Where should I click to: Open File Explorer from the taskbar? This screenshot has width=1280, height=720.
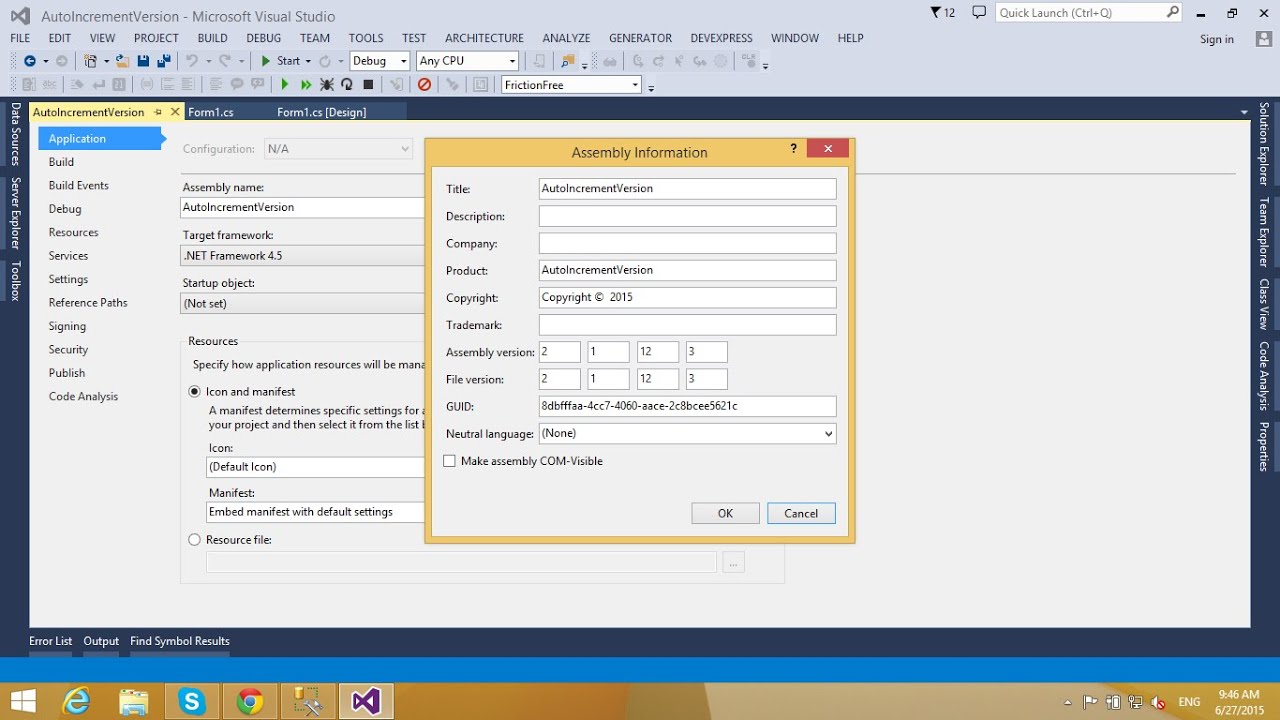coord(134,701)
